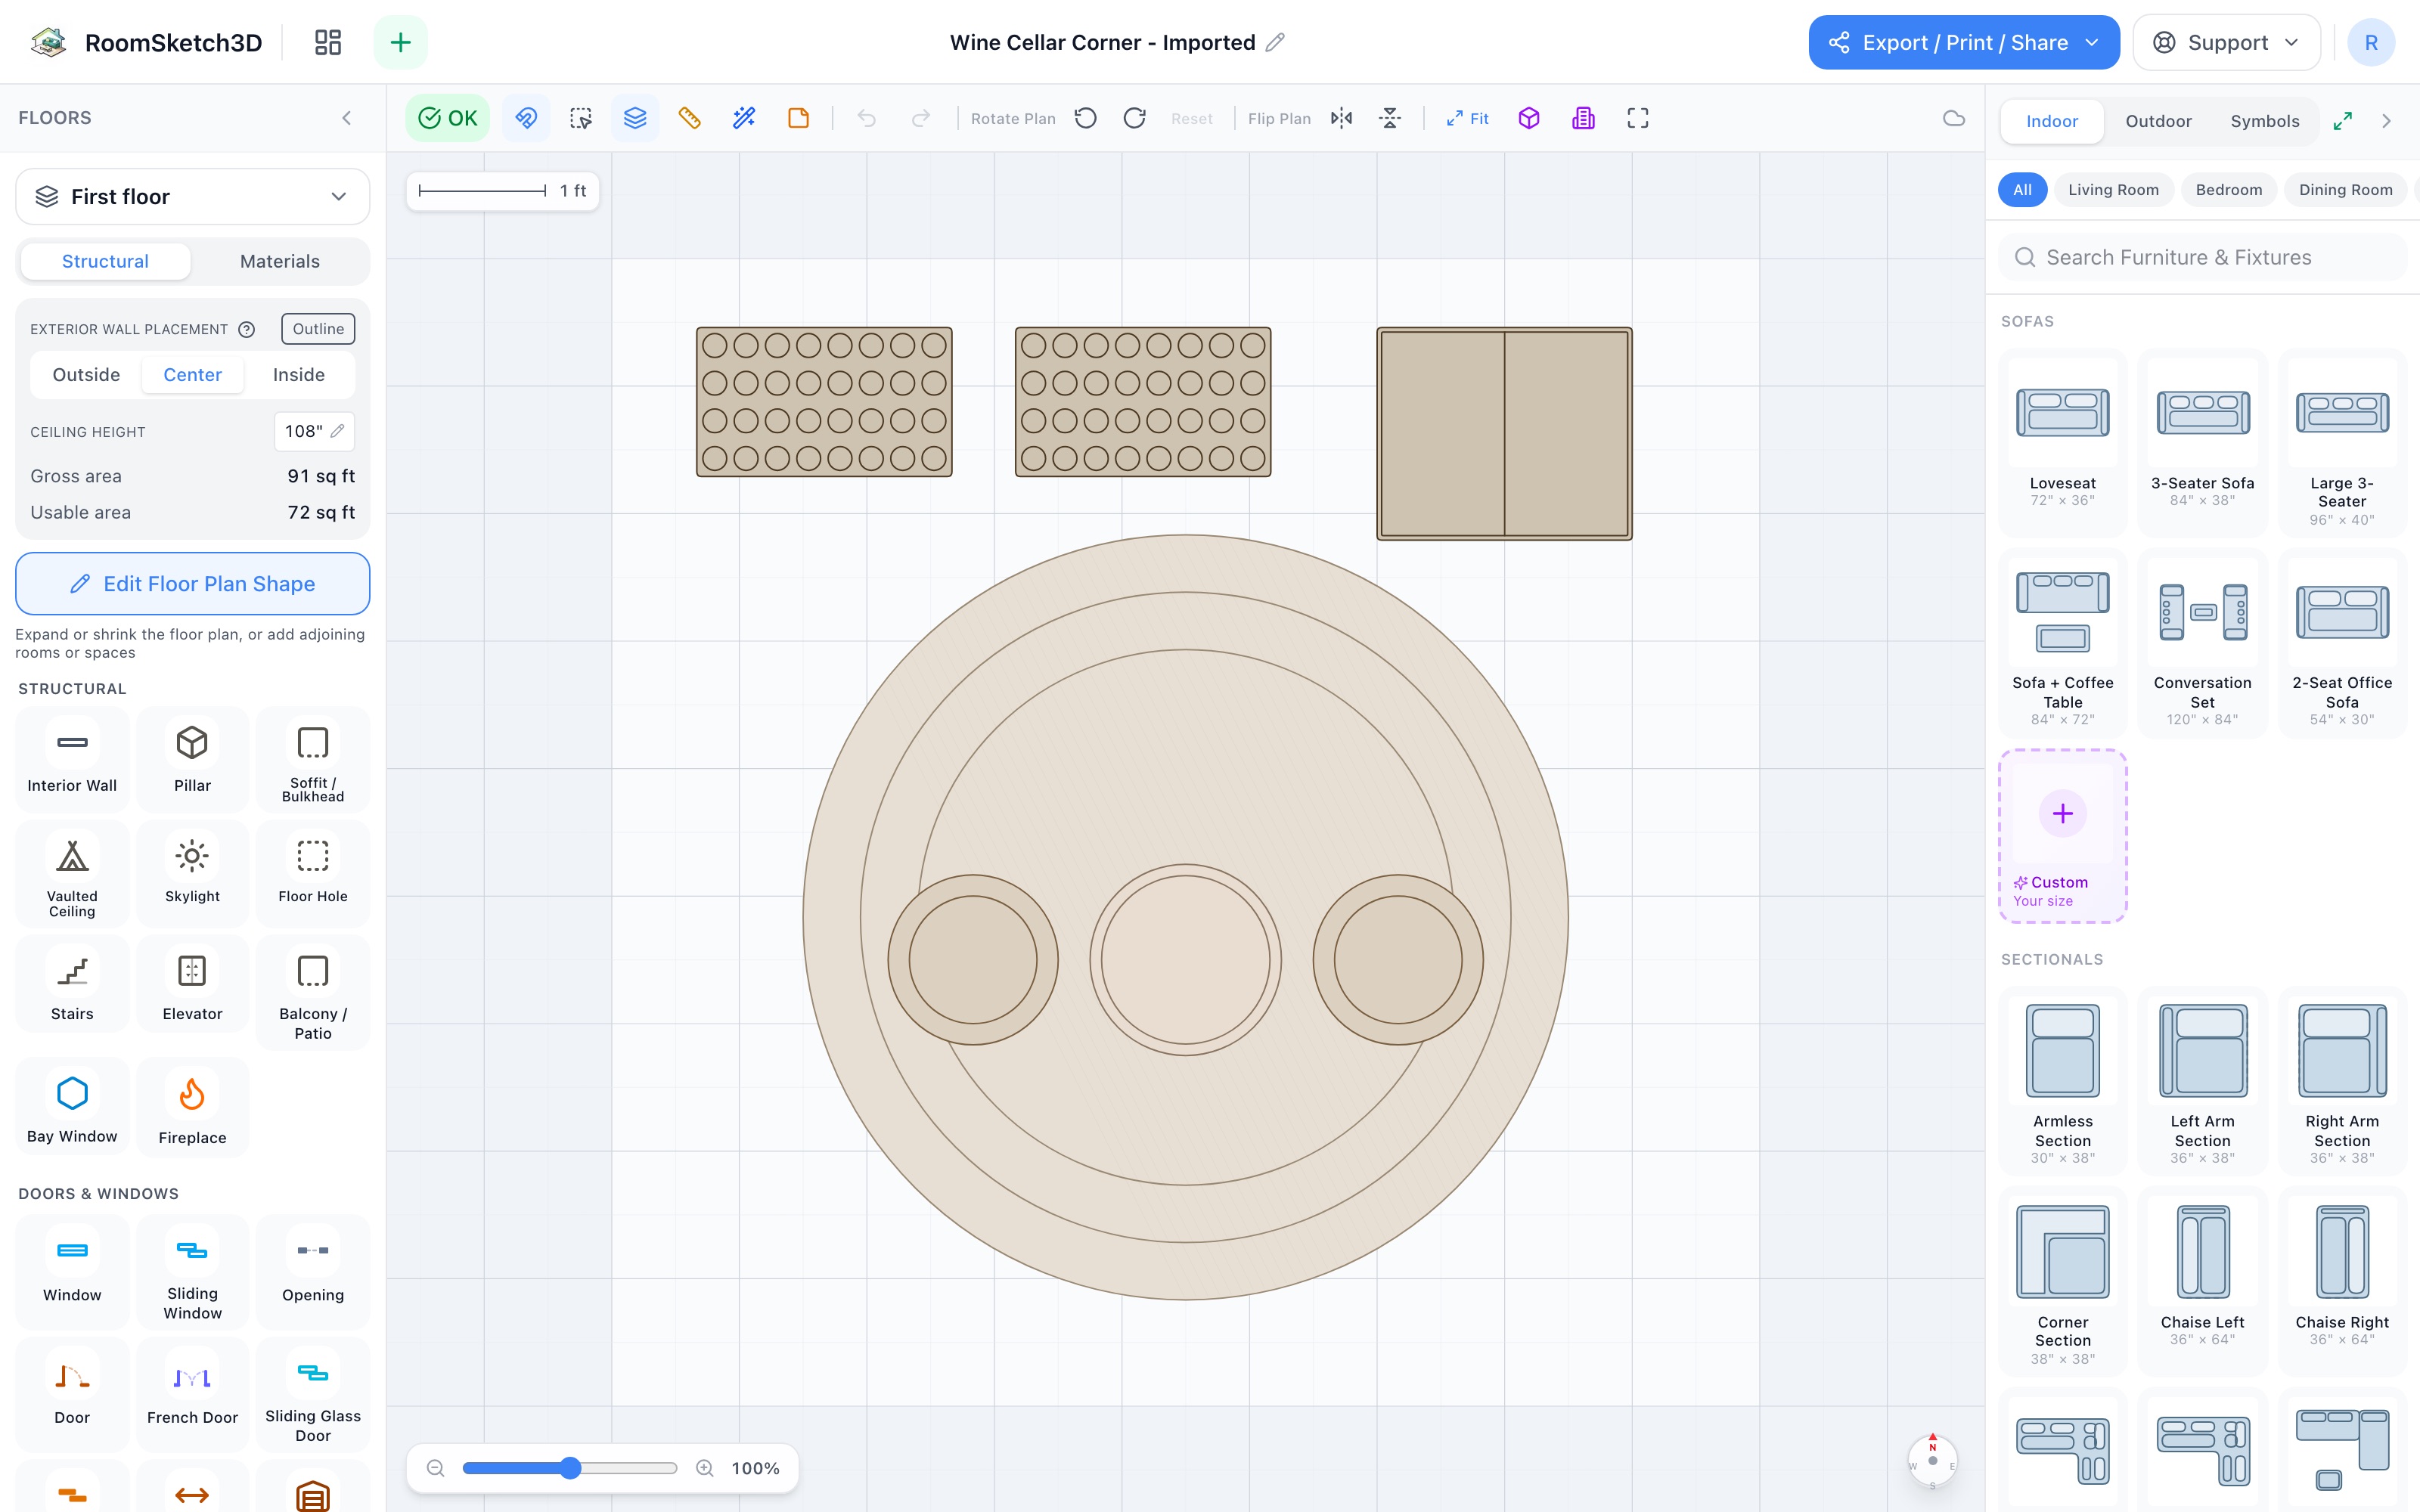
Task: Select the Pillar element
Action: (x=192, y=759)
